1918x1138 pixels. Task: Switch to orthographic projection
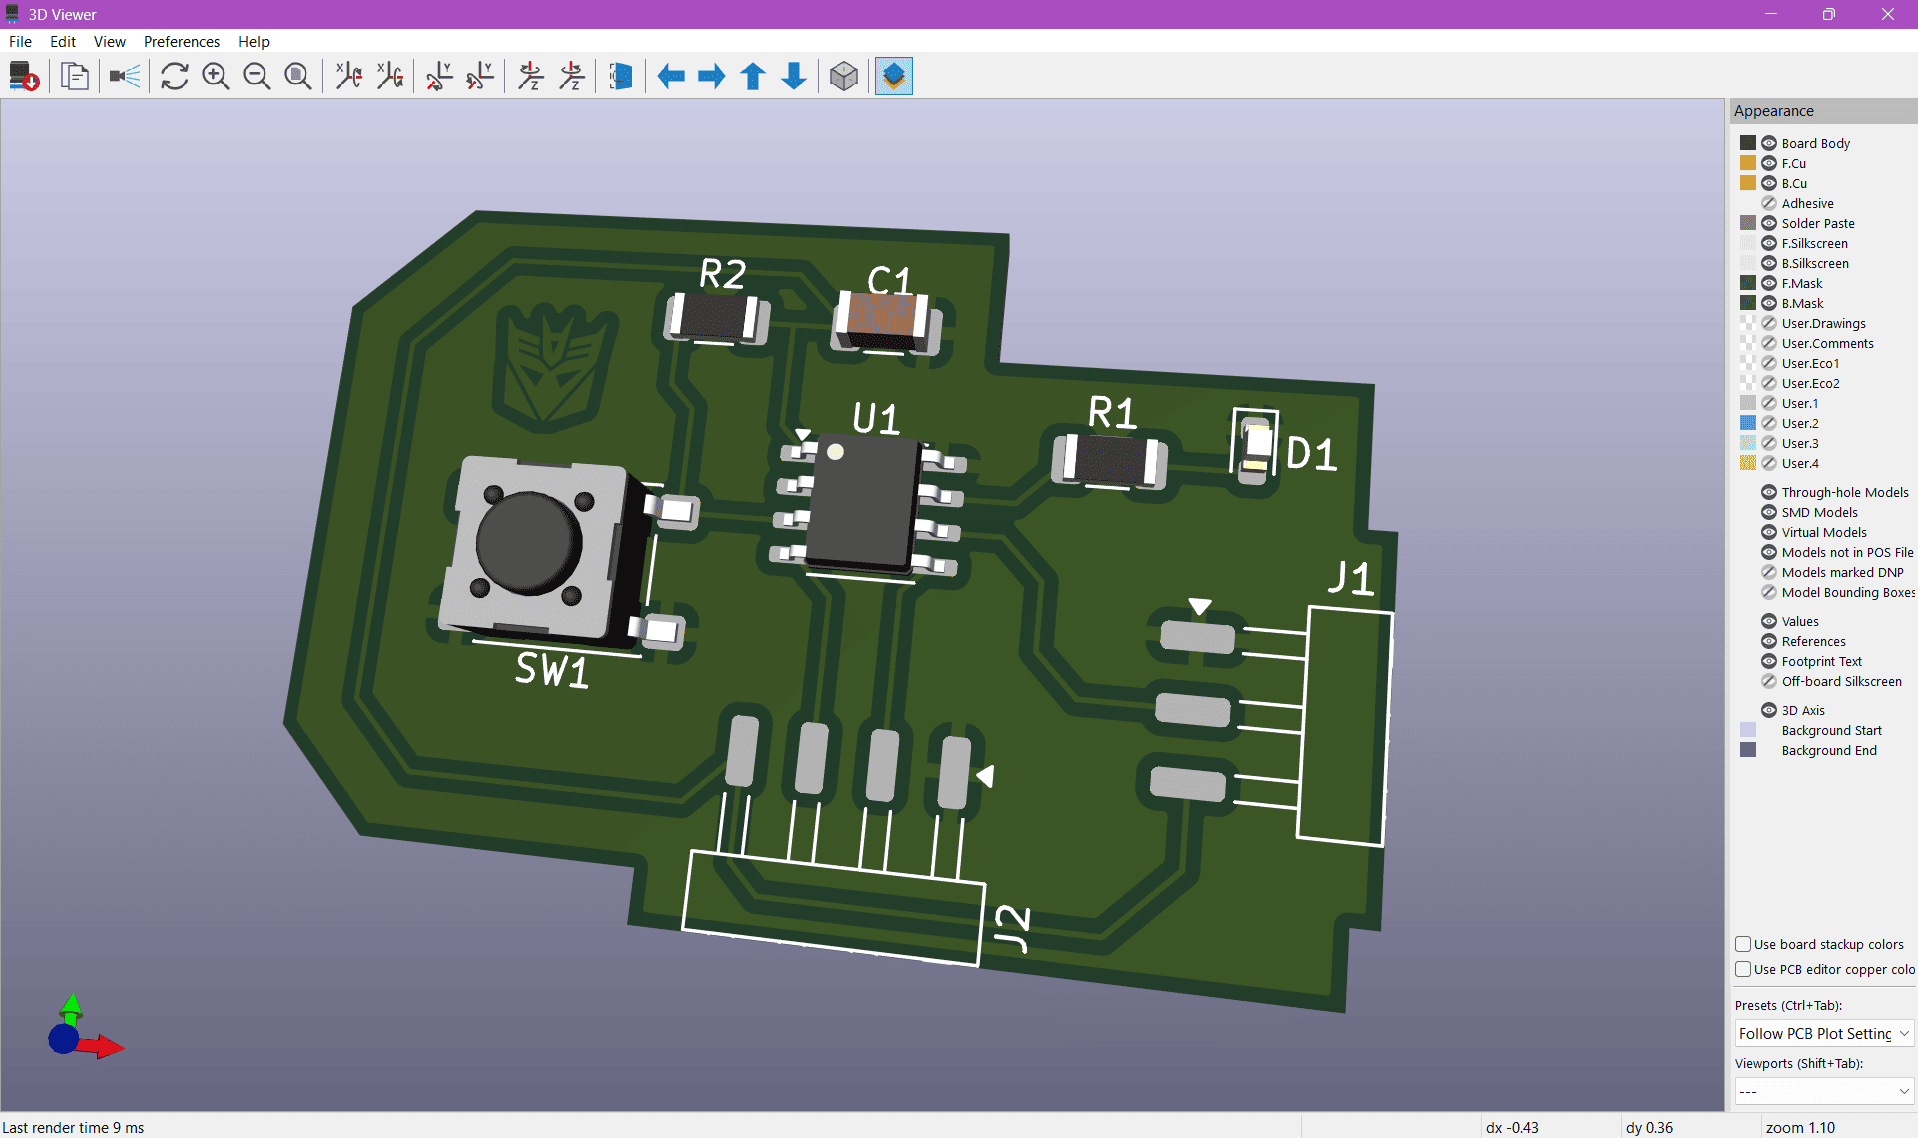(x=843, y=76)
